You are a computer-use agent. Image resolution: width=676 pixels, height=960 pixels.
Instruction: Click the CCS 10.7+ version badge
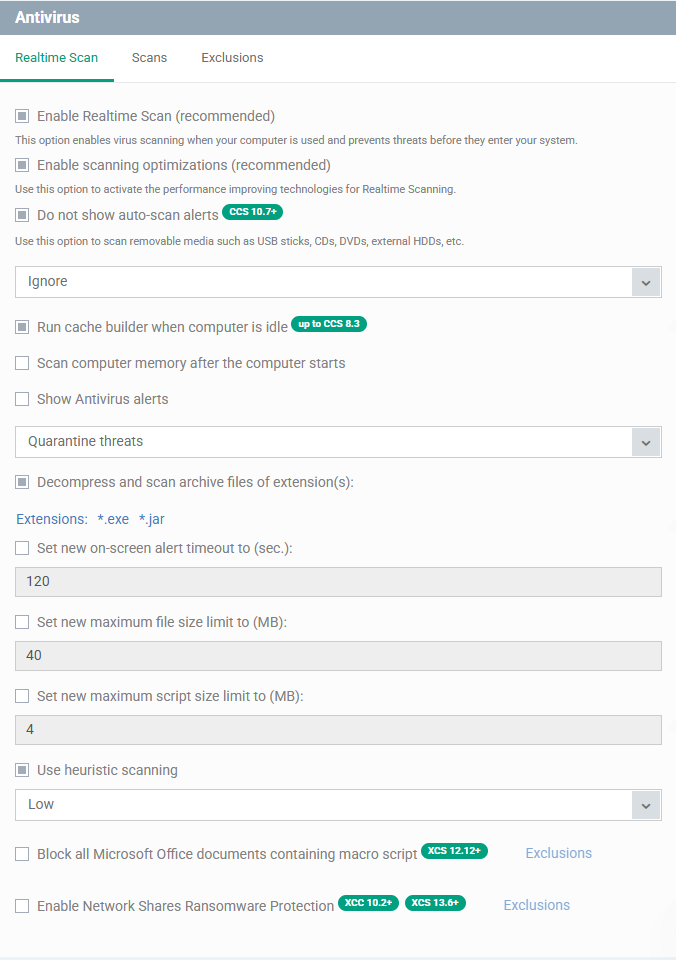point(253,212)
